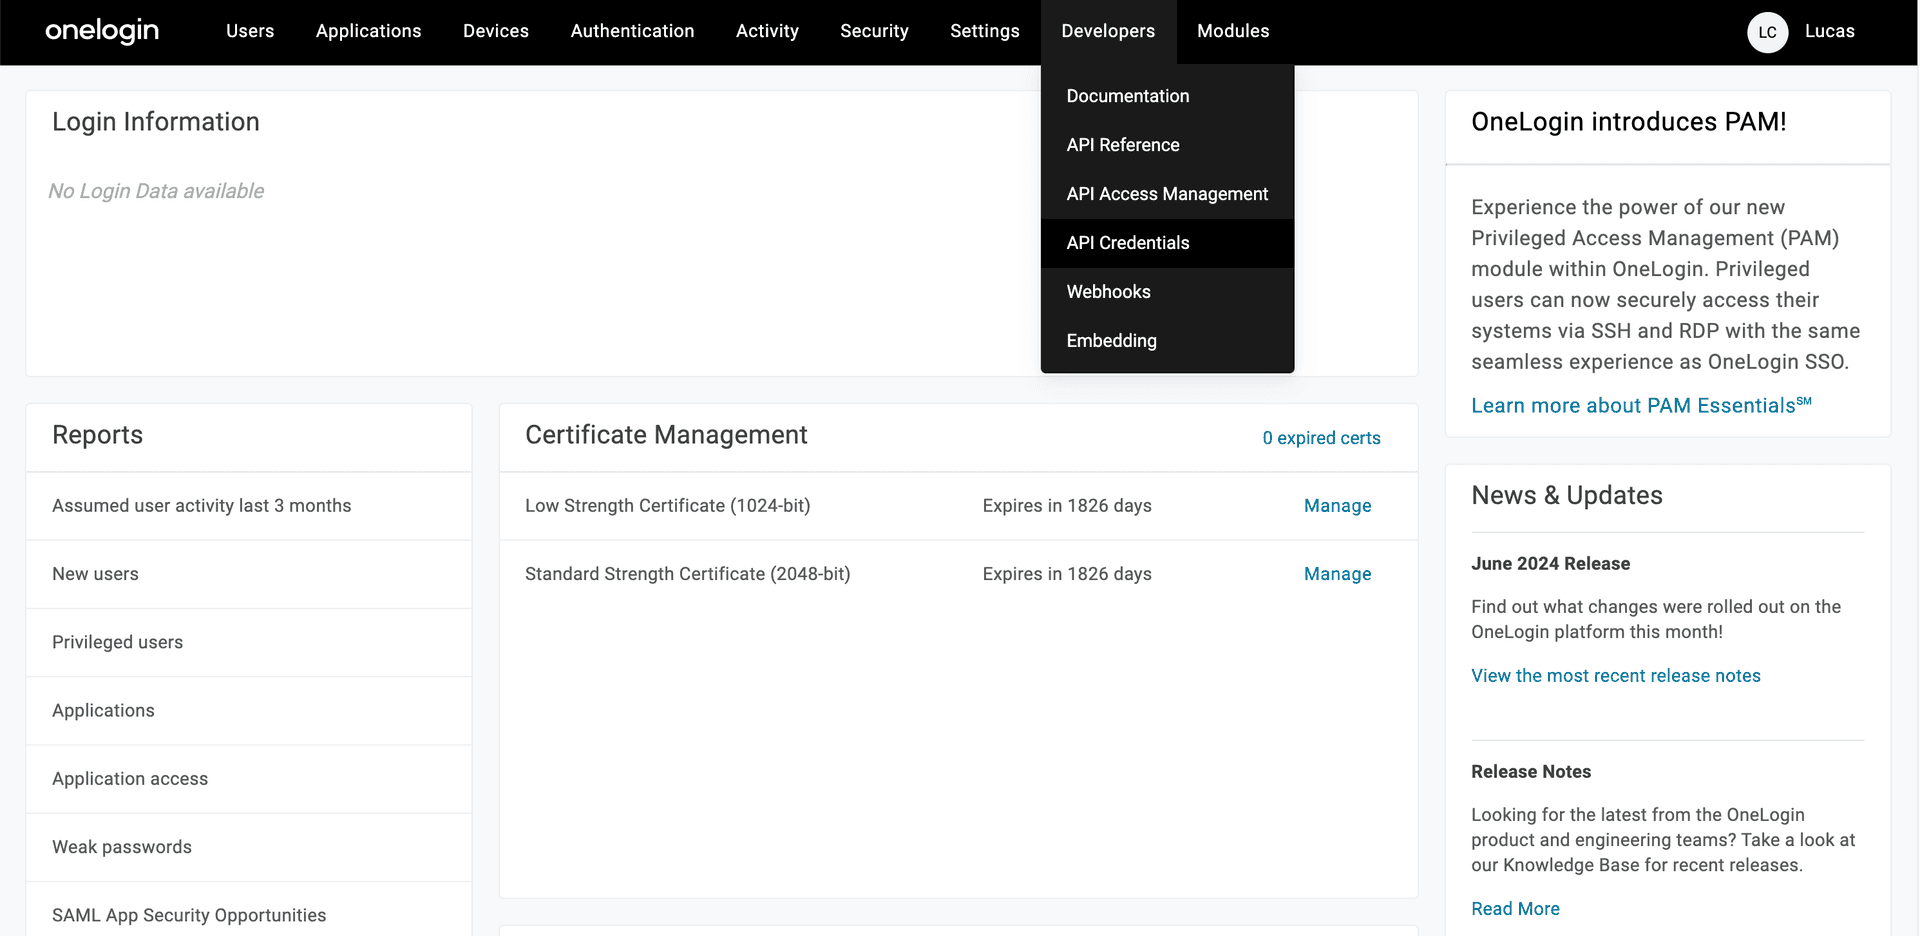Manage the Low Strength Certificate
1920x936 pixels.
(x=1337, y=506)
